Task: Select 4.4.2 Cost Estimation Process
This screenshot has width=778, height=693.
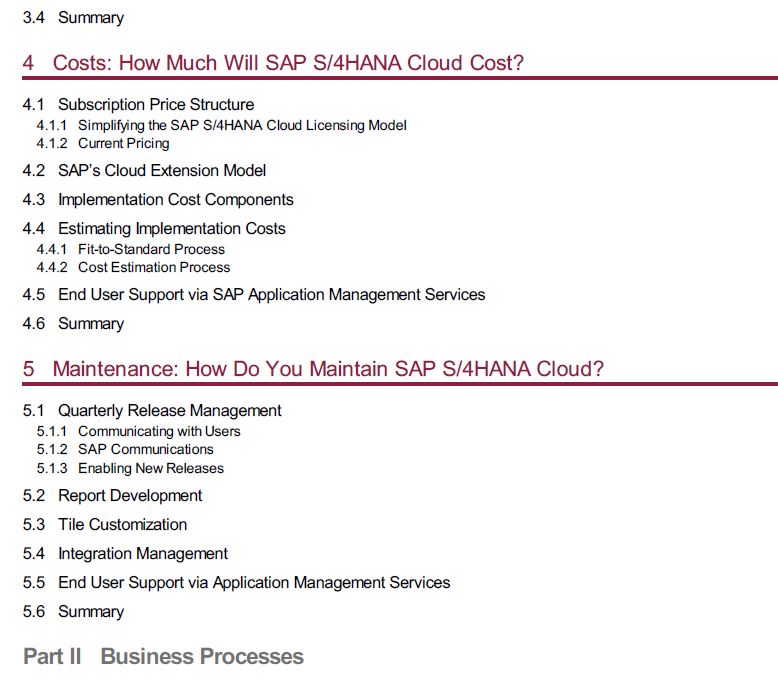Action: point(133,267)
